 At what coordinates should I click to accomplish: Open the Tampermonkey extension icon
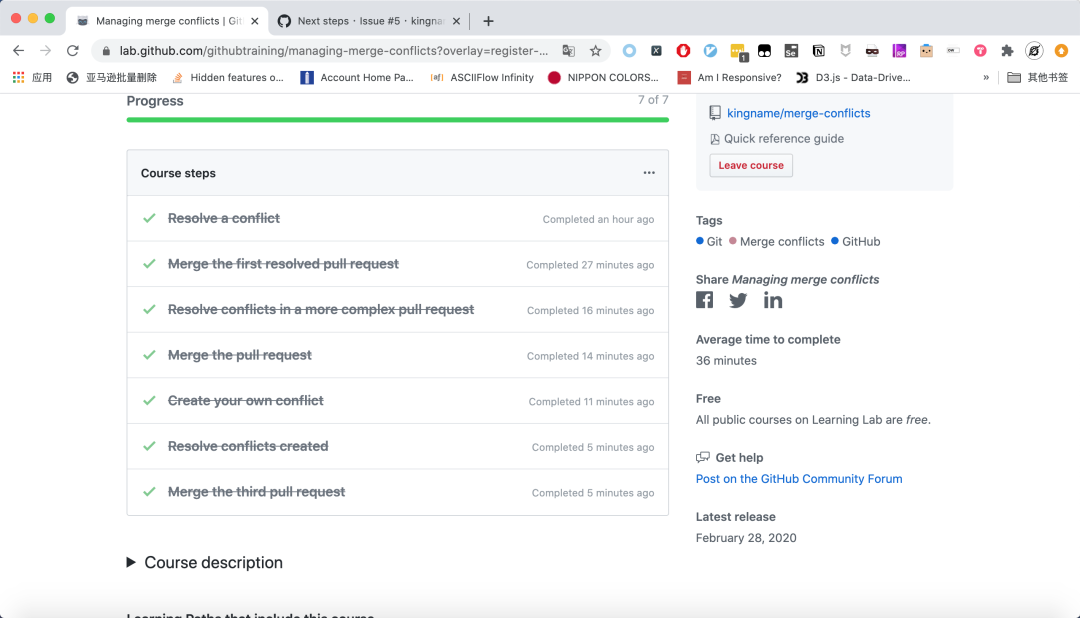click(x=765, y=50)
